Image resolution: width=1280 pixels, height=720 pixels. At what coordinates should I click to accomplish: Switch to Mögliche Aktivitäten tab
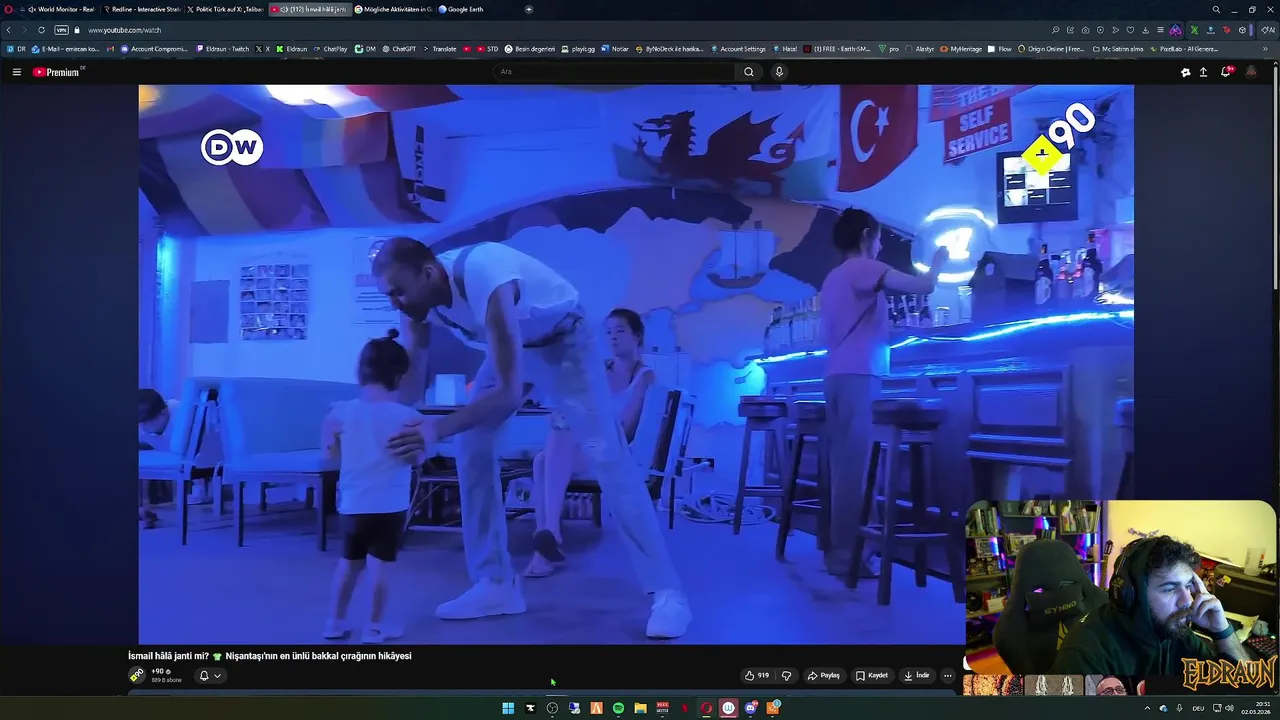click(393, 9)
